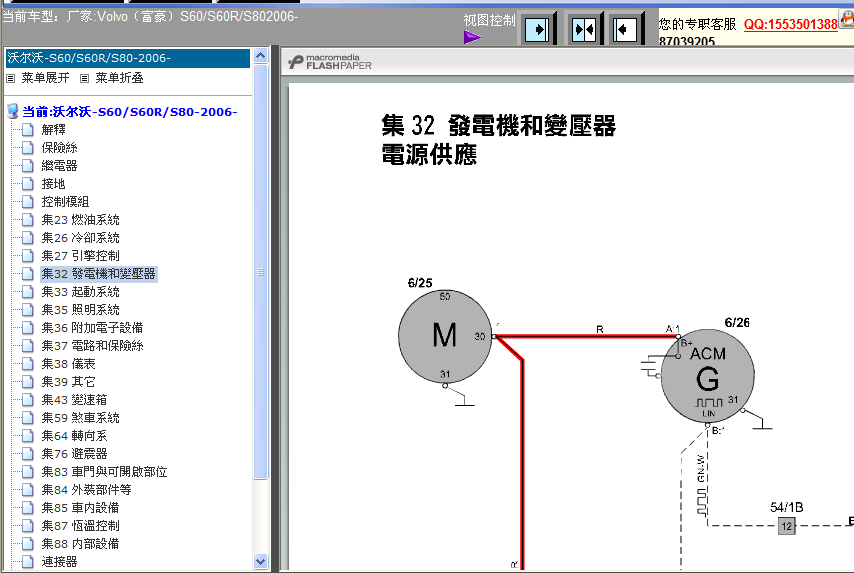This screenshot has width=854, height=573.
Task: Click connector box 12 under 54/1B
Action: click(786, 526)
